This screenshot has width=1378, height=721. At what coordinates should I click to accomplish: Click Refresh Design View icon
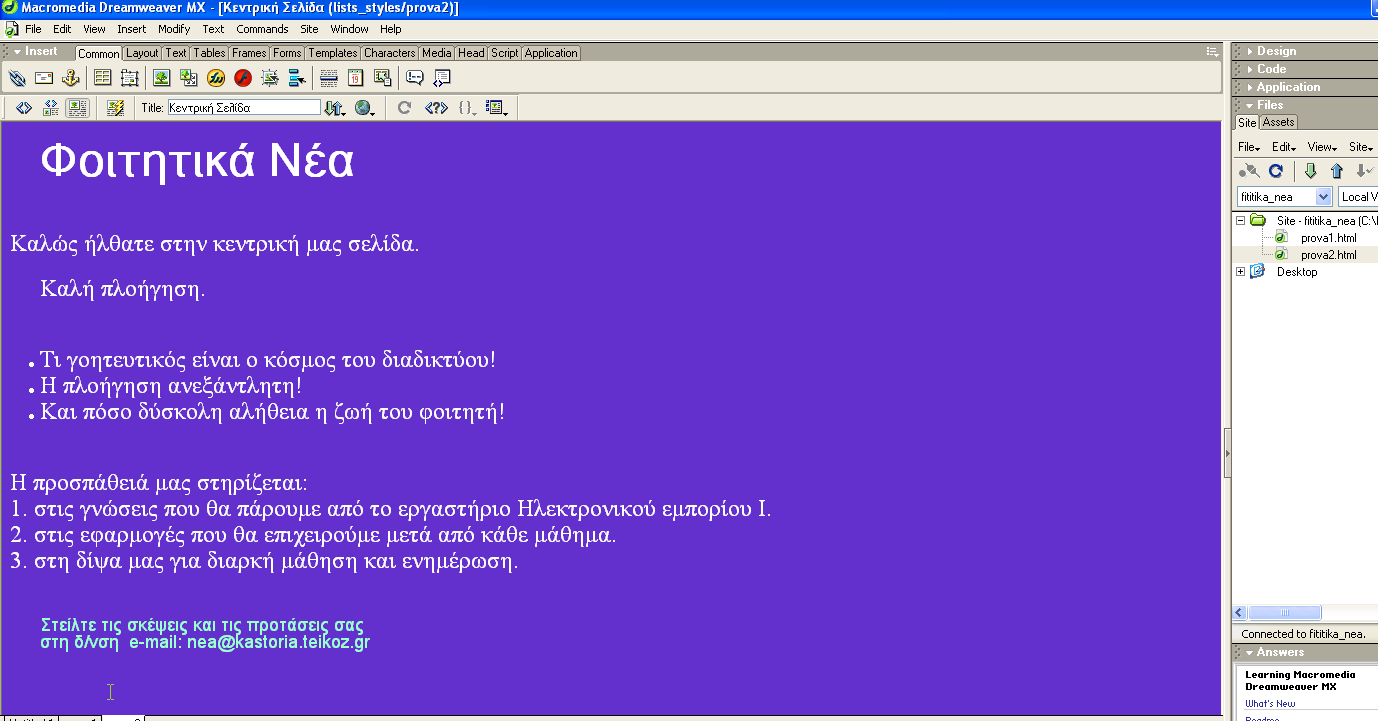point(404,107)
